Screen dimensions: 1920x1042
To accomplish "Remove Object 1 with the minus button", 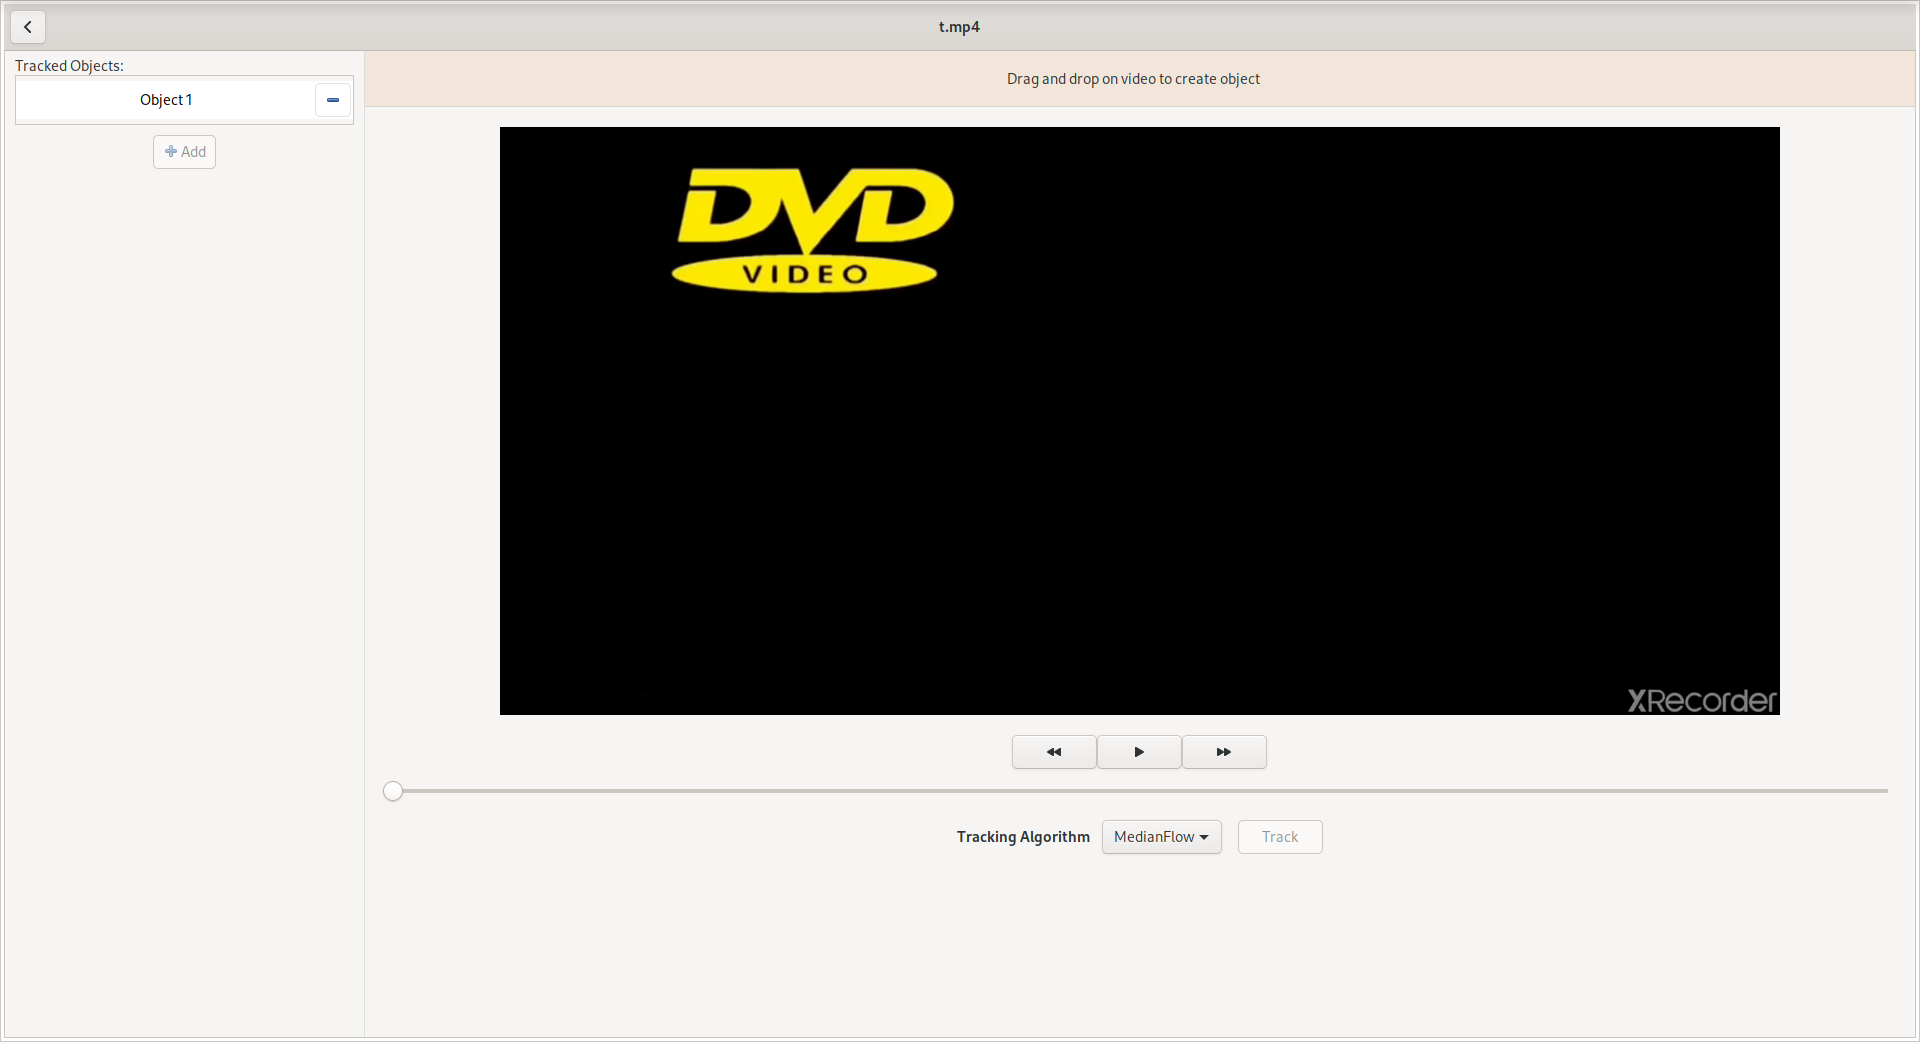I will click(x=333, y=100).
